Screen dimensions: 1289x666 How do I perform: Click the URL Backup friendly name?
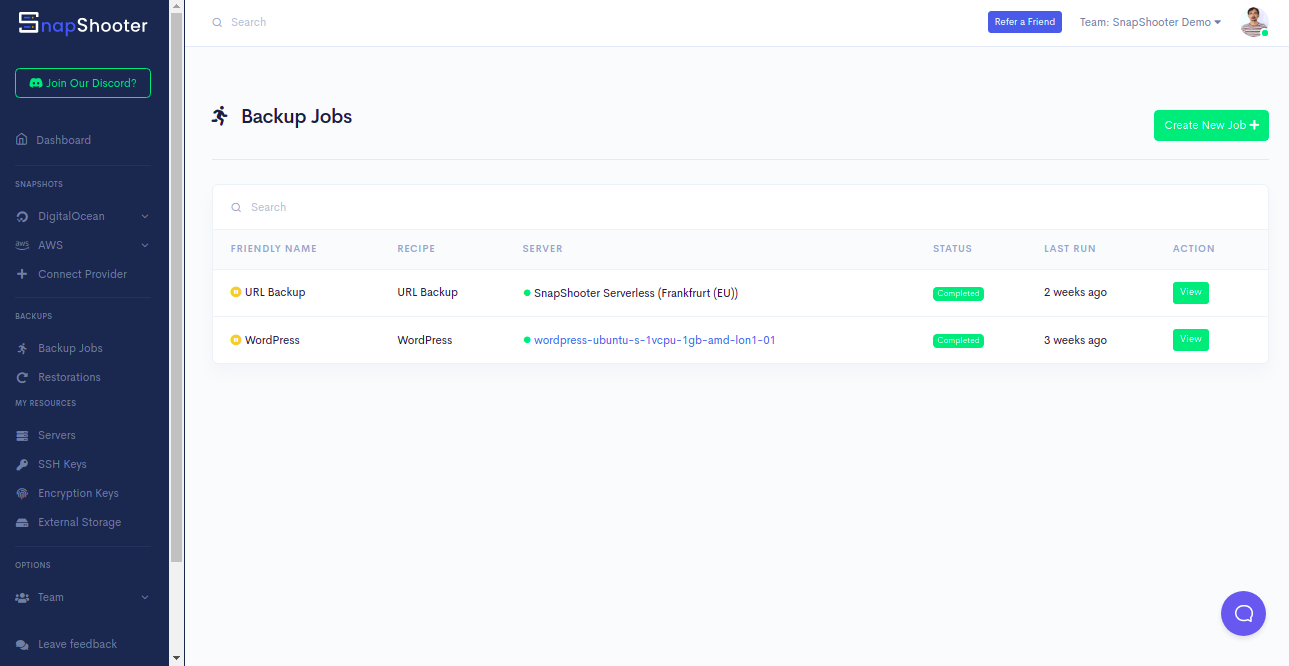coord(275,292)
